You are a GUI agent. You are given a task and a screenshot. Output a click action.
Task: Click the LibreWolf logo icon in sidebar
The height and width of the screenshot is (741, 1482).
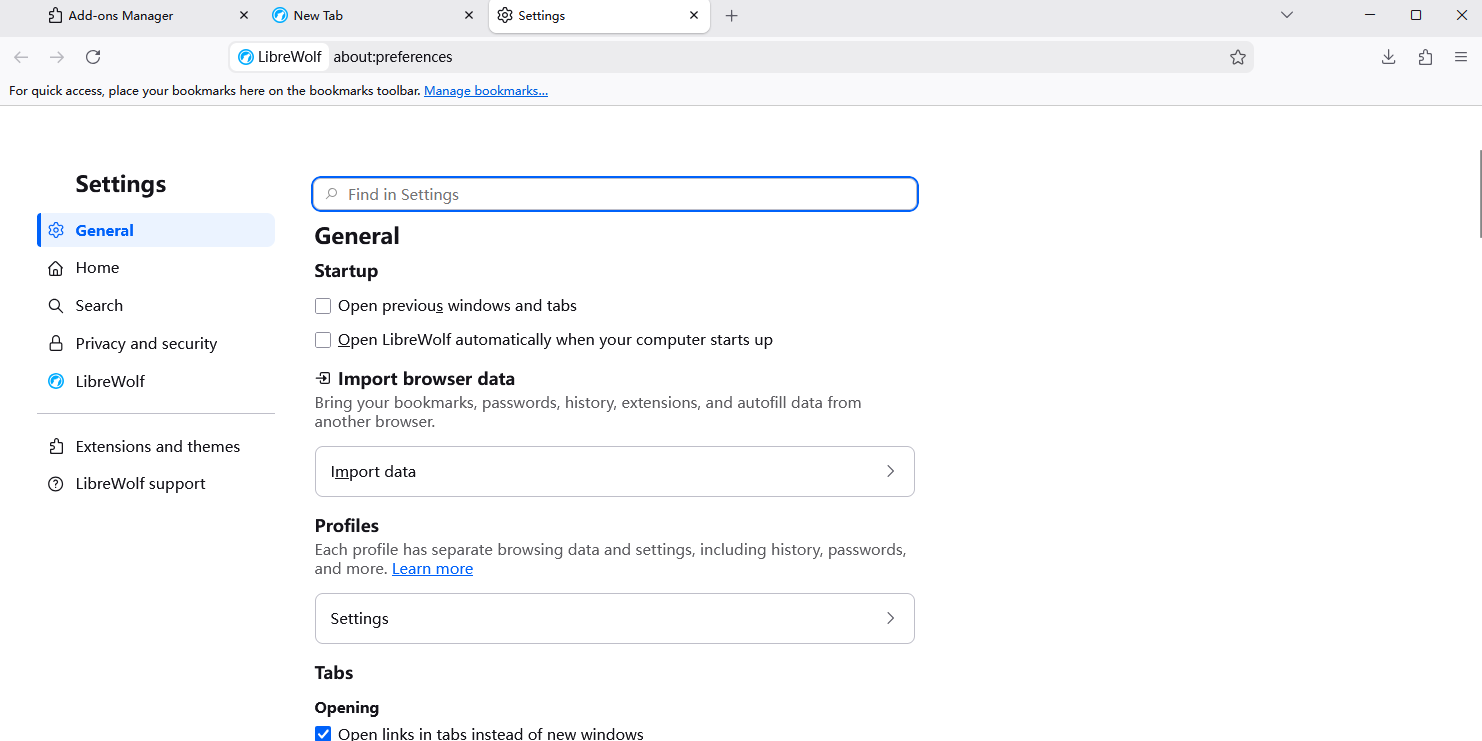(56, 382)
